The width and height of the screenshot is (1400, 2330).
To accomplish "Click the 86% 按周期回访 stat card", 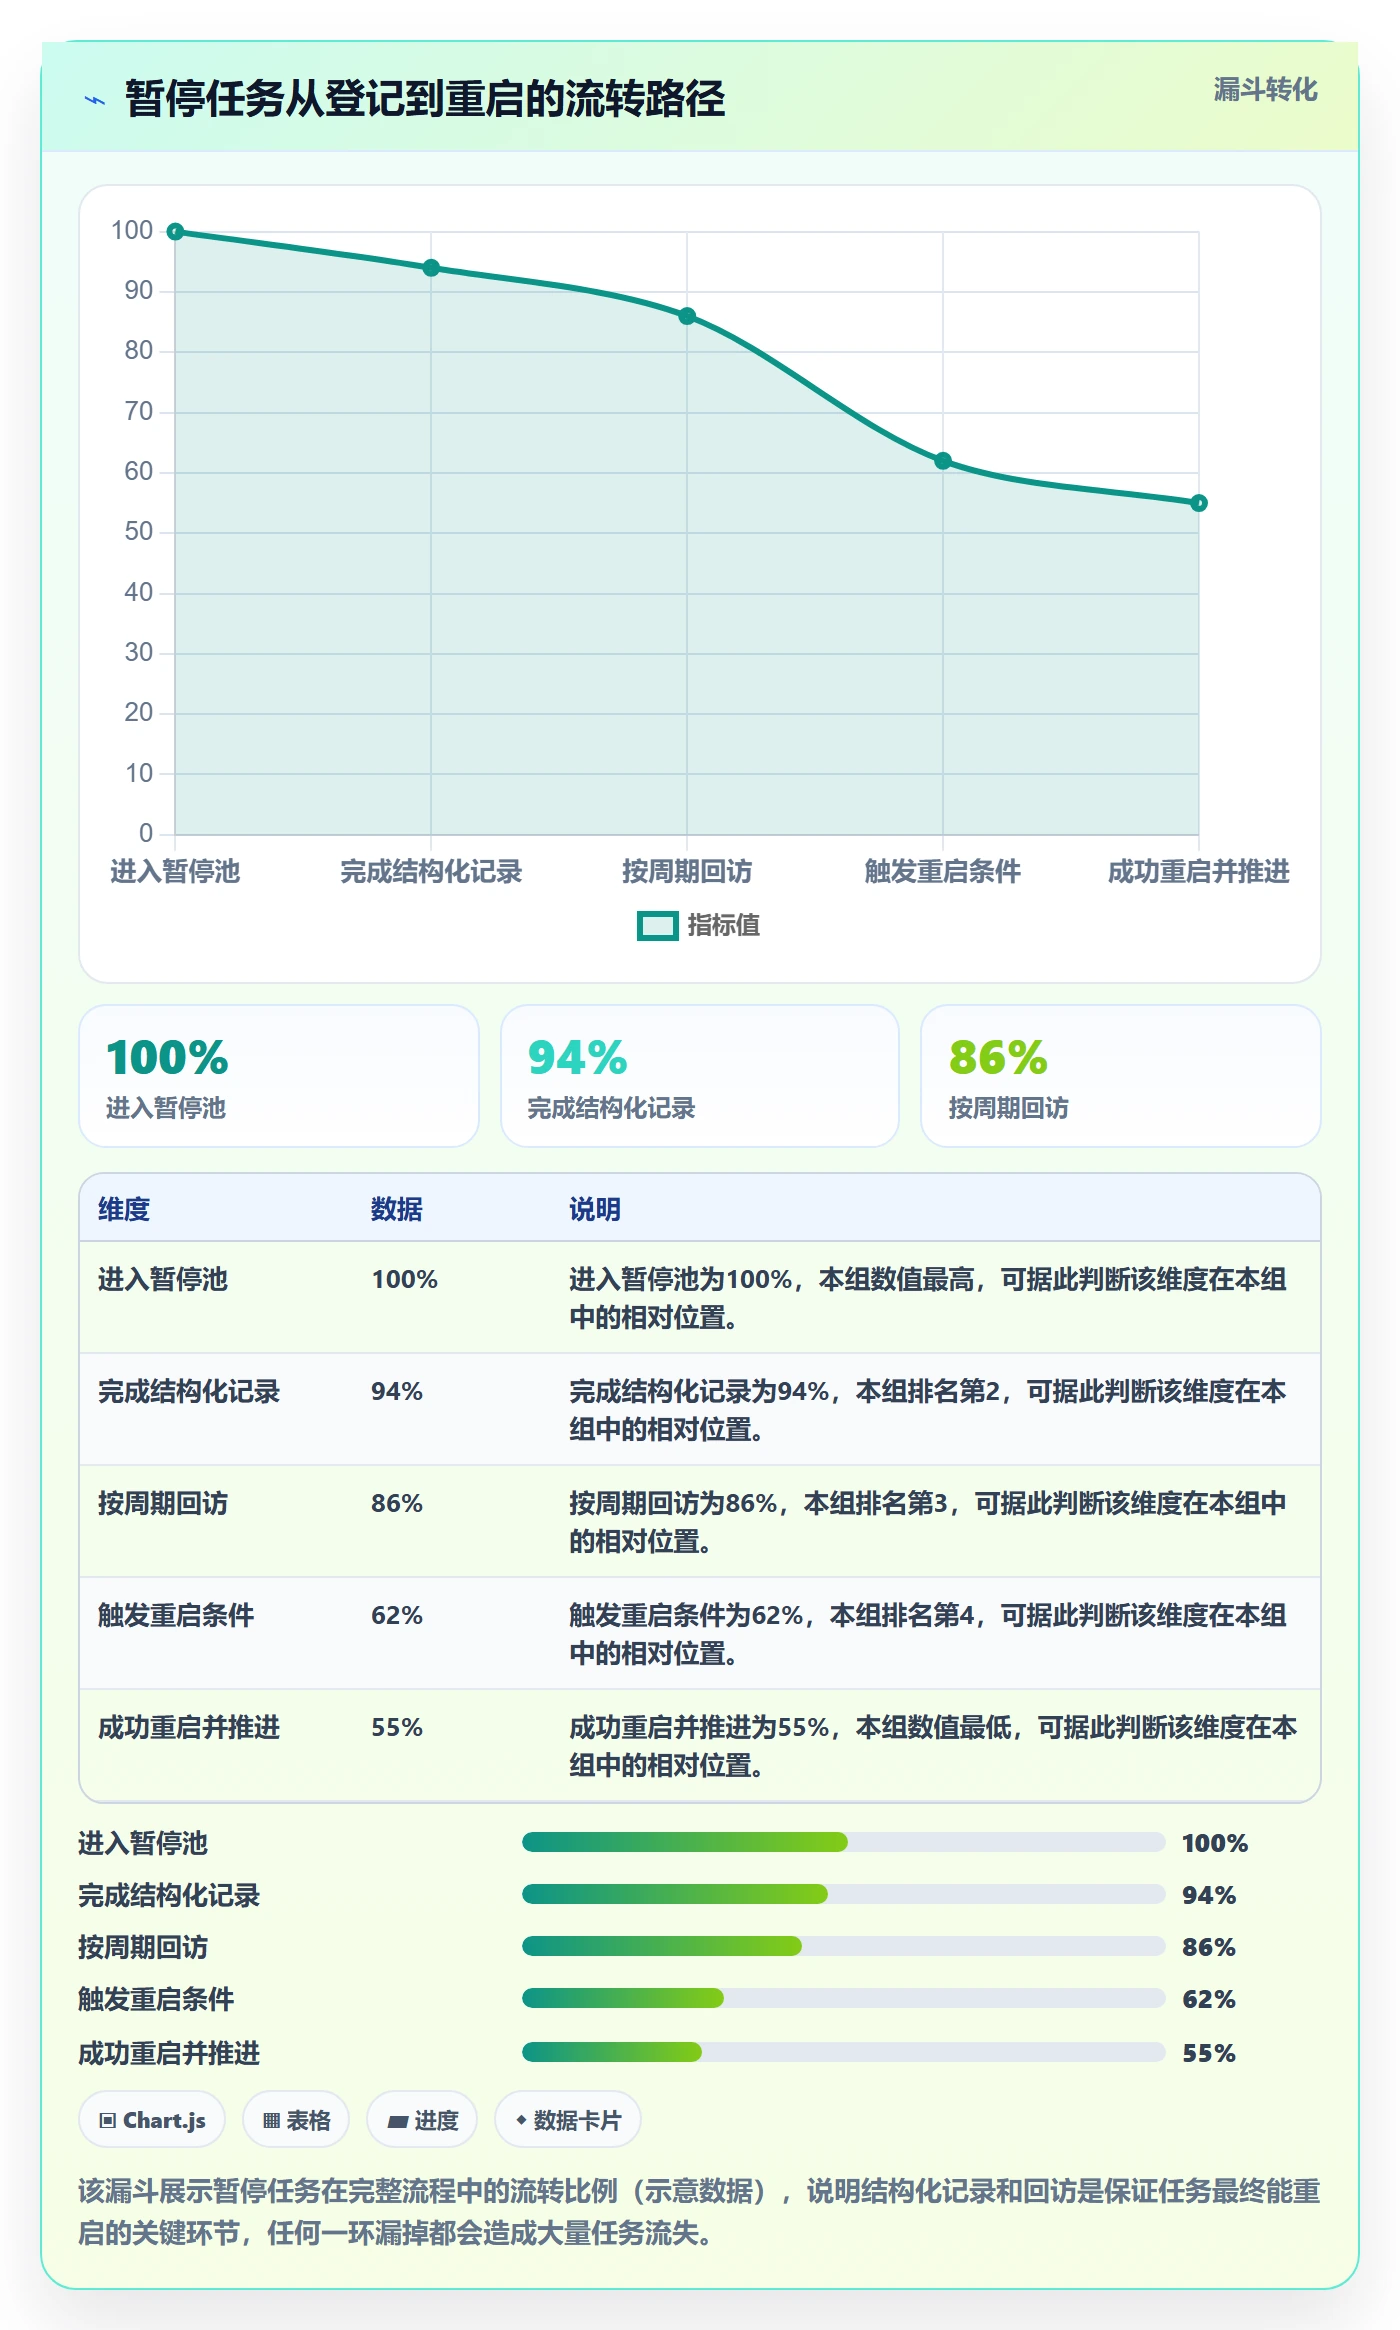I will (1121, 1076).
